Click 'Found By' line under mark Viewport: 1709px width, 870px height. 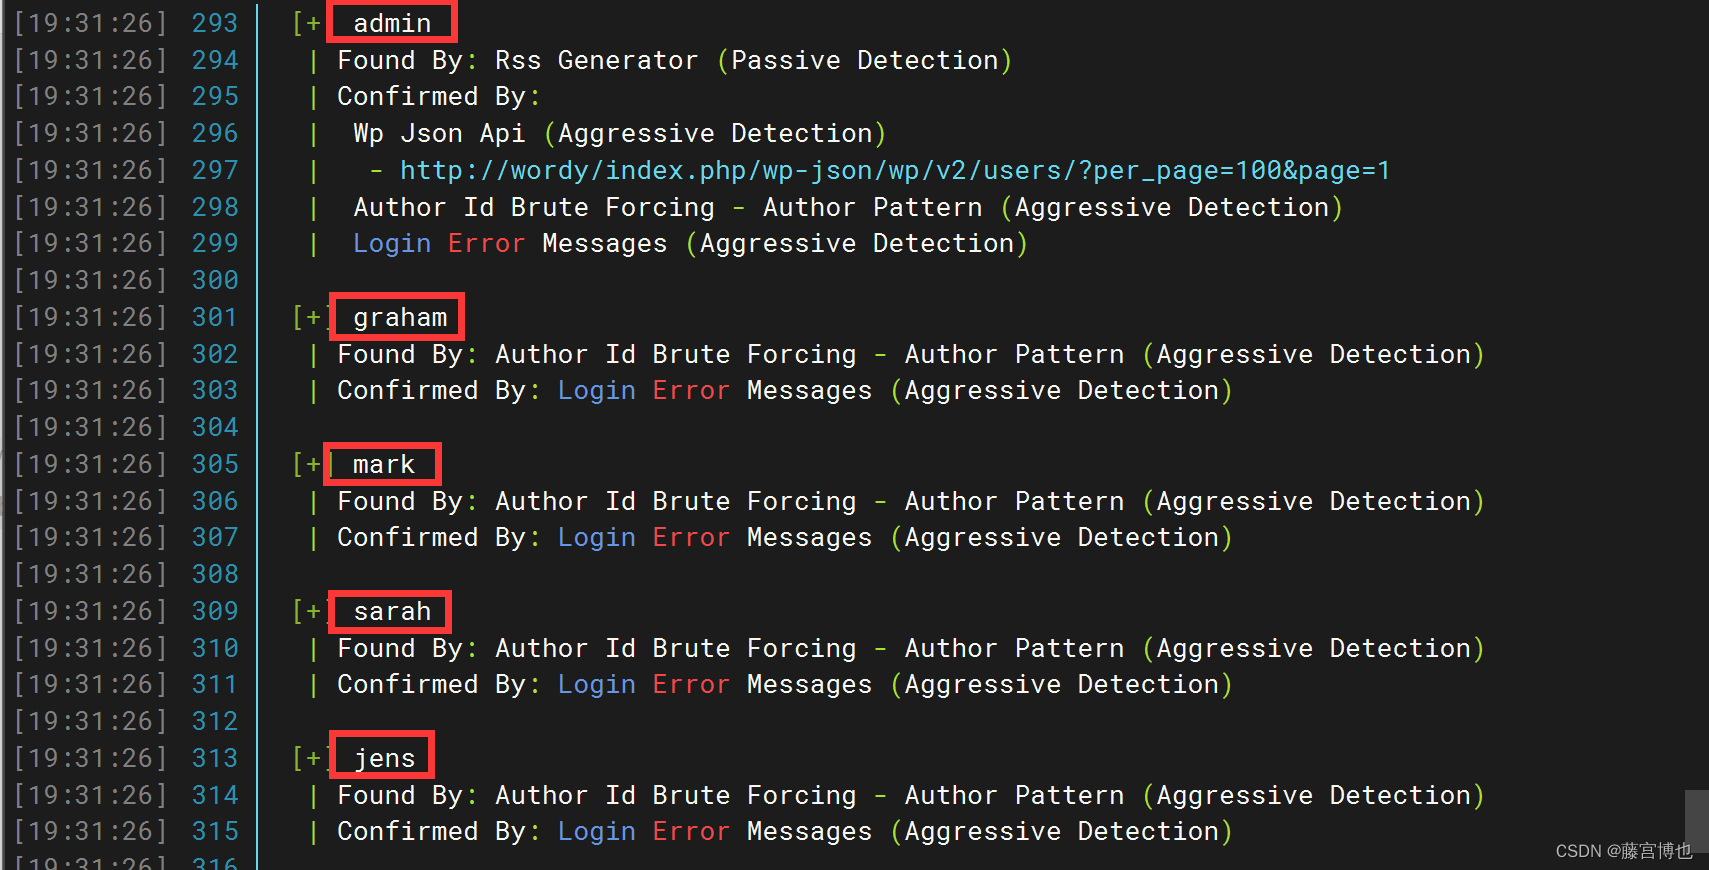tap(910, 501)
